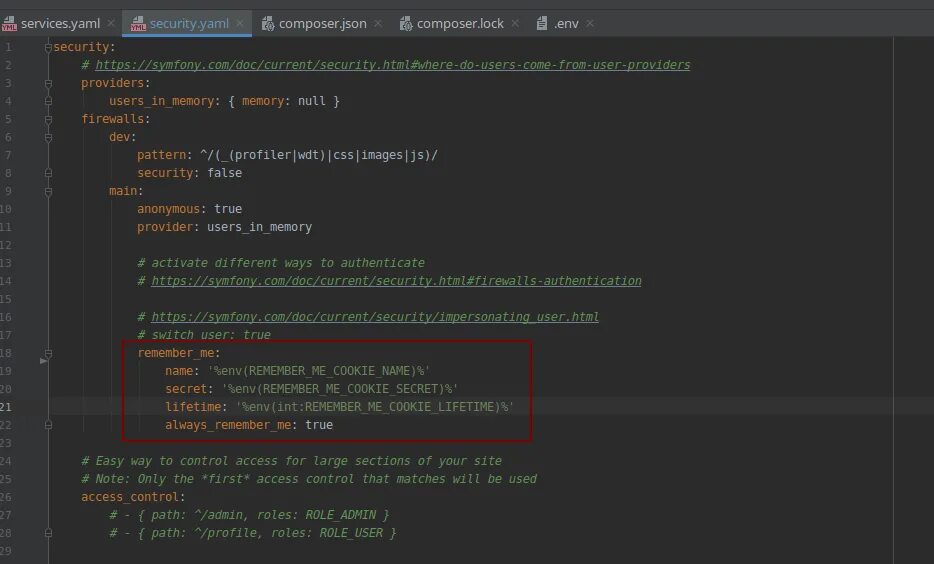934x564 pixels.
Task: Click the 'lifetime' key on line 21
Action: click(x=193, y=407)
